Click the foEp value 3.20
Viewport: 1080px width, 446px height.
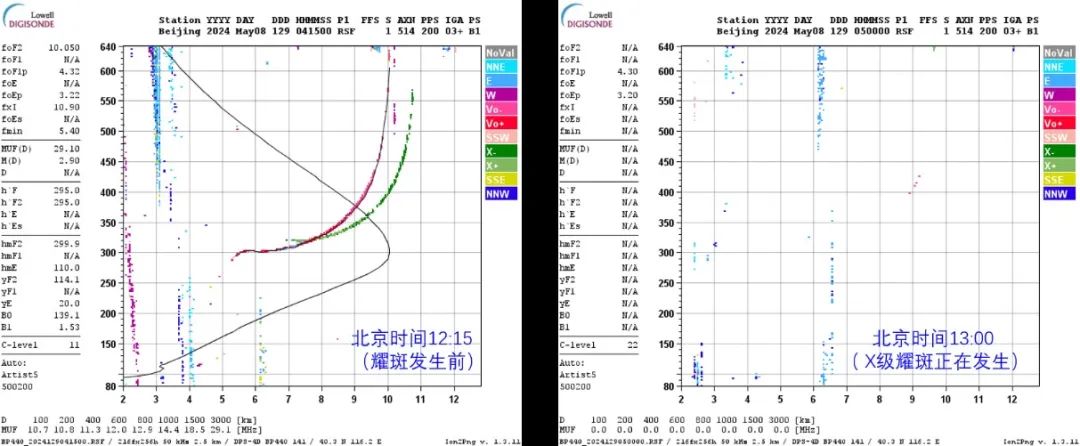coord(628,95)
